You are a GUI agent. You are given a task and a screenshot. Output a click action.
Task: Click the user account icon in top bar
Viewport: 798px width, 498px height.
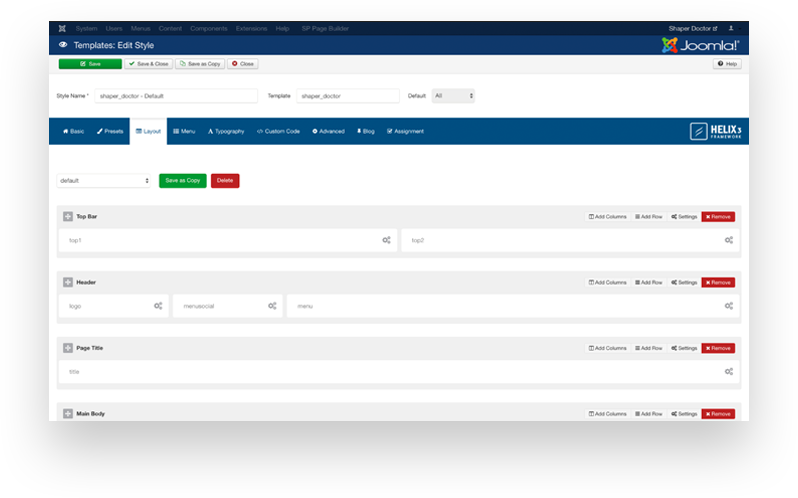pyautogui.click(x=731, y=28)
